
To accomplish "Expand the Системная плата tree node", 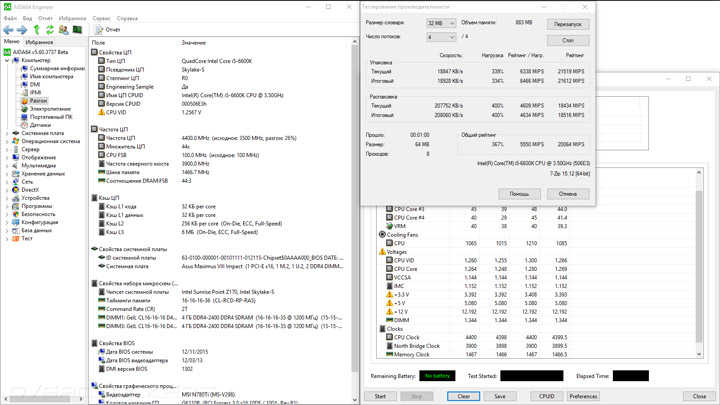I will (7, 133).
